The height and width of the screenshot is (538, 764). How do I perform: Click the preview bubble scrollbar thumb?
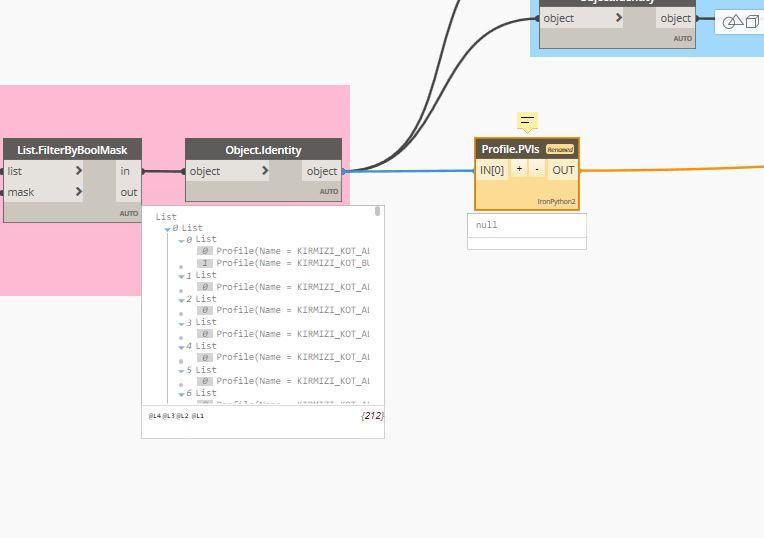[378, 211]
